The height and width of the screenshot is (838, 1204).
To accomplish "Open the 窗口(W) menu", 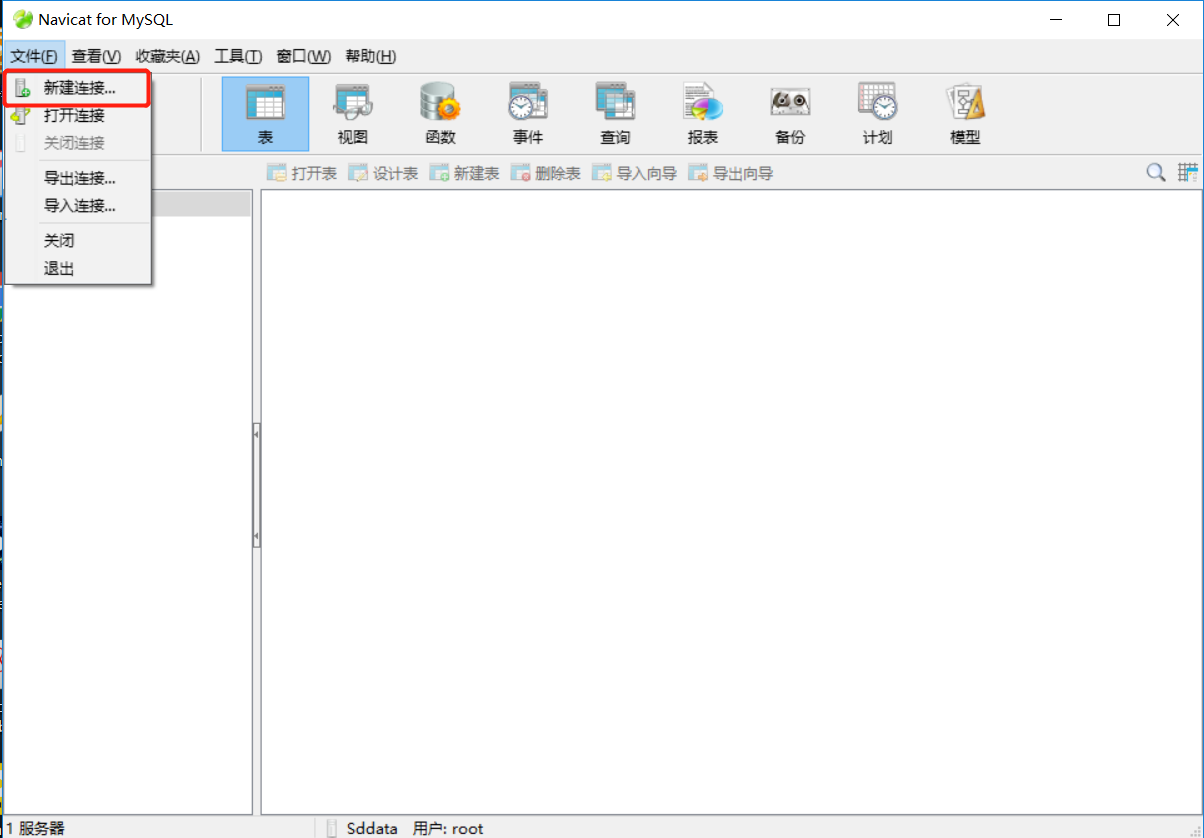I will (304, 56).
